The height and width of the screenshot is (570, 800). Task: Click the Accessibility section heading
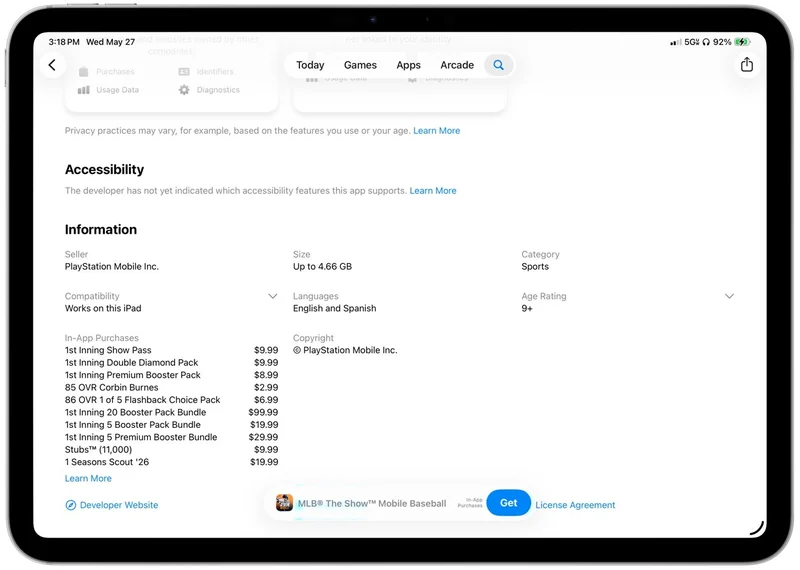104,169
